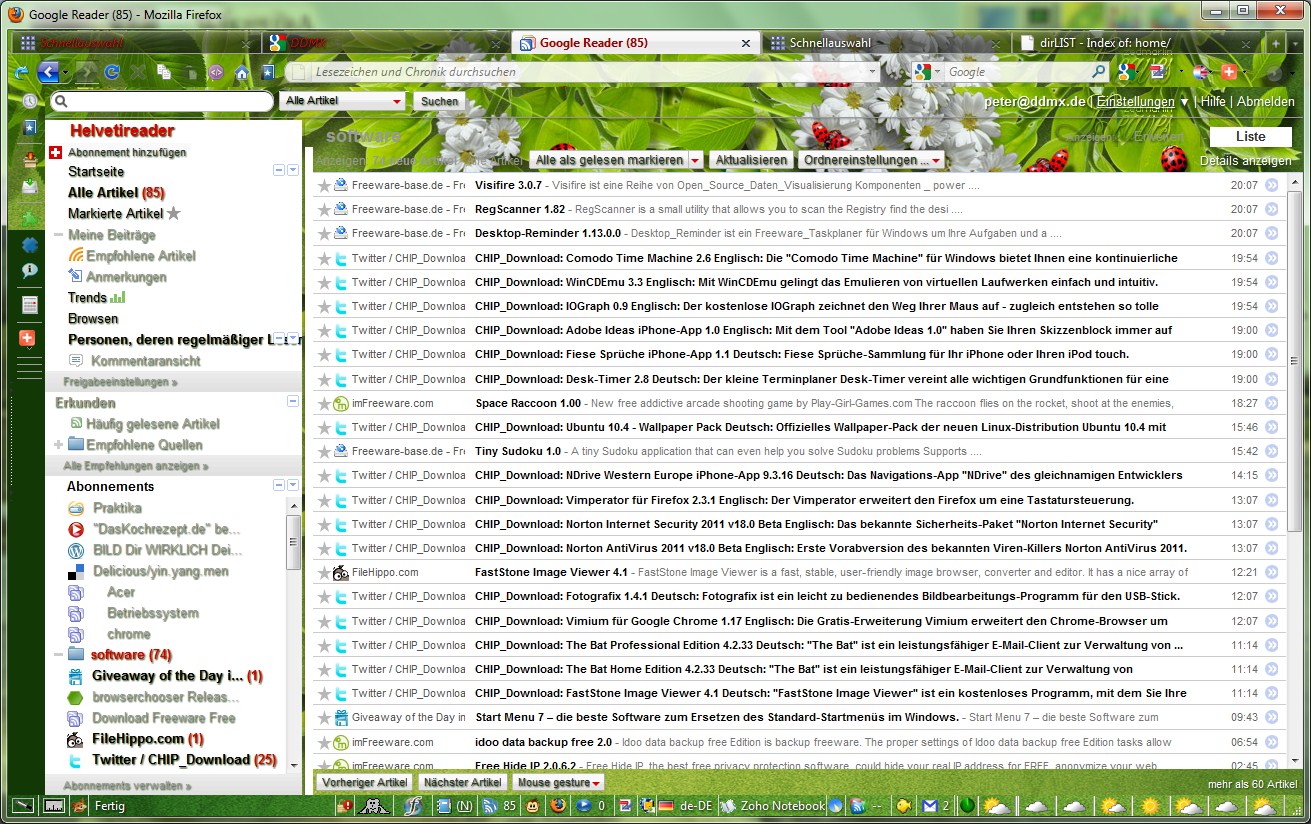This screenshot has height=824, width=1311.
Task: Select the Liste view tab
Action: point(1250,136)
